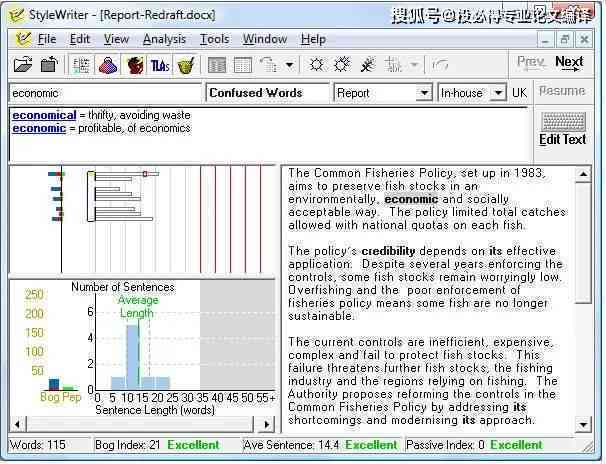Click the UK language label
This screenshot has height=464, width=606.
point(519,93)
